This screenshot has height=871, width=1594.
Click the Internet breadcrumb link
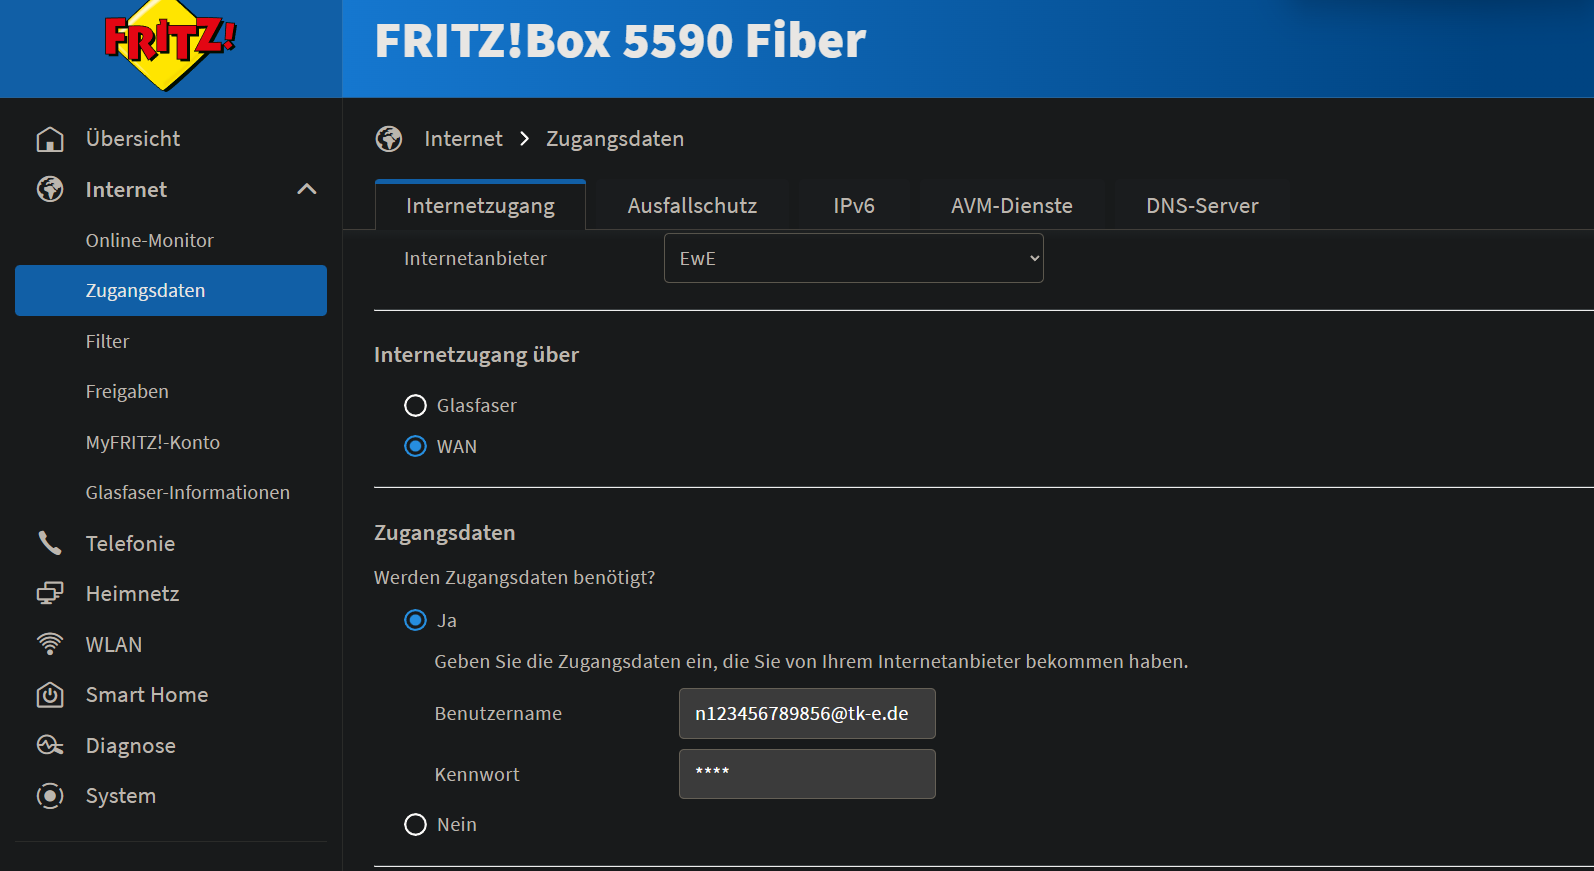tap(463, 139)
